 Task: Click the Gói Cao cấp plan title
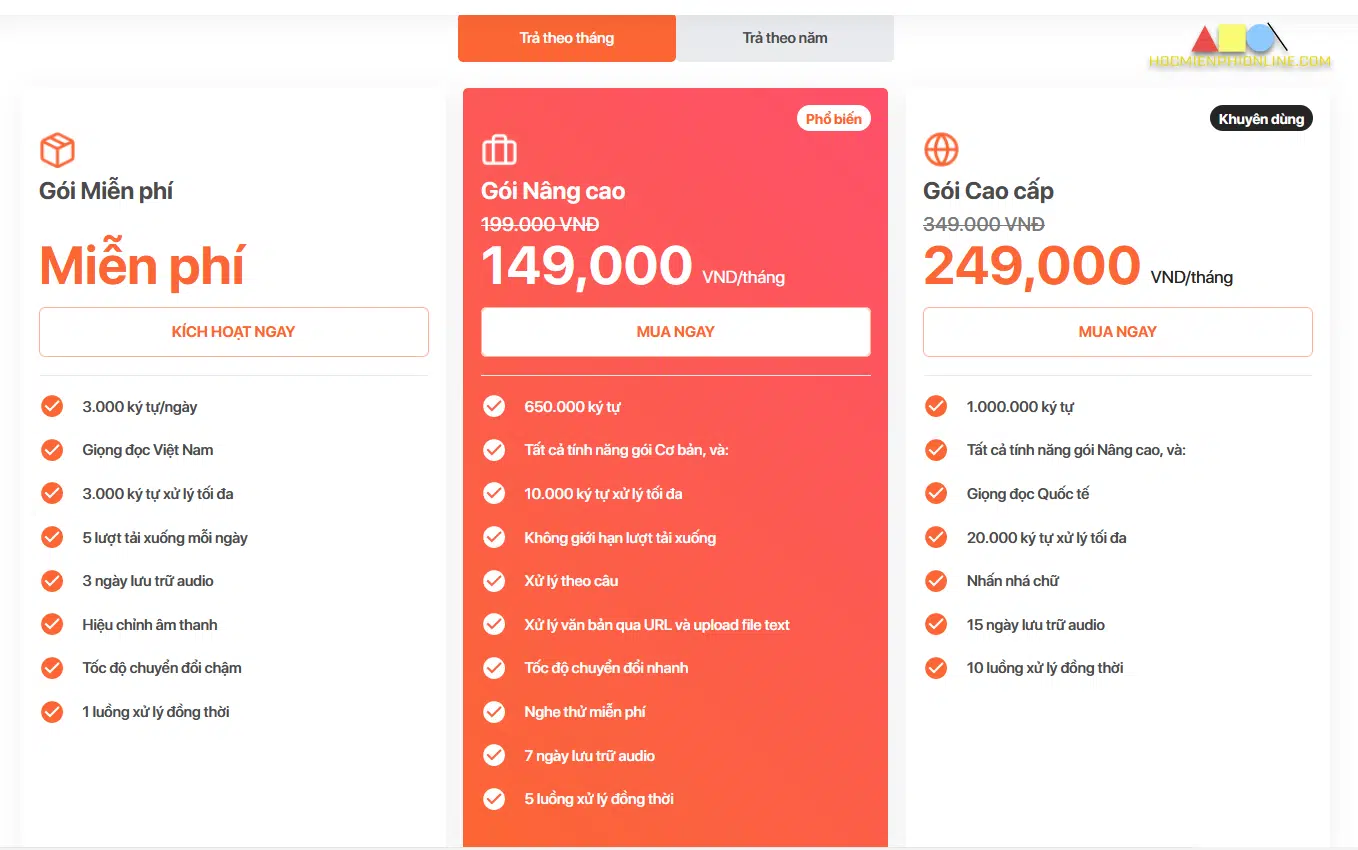(x=988, y=191)
